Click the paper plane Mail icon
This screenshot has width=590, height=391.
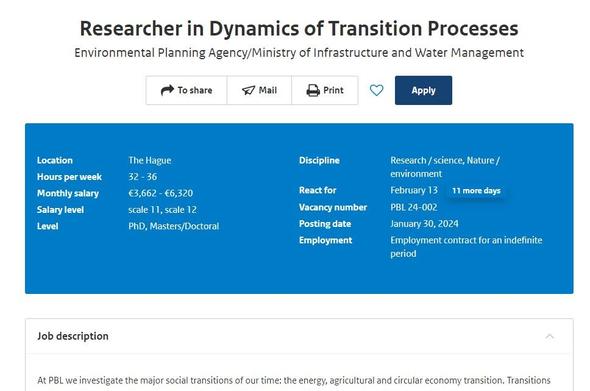[x=248, y=90]
